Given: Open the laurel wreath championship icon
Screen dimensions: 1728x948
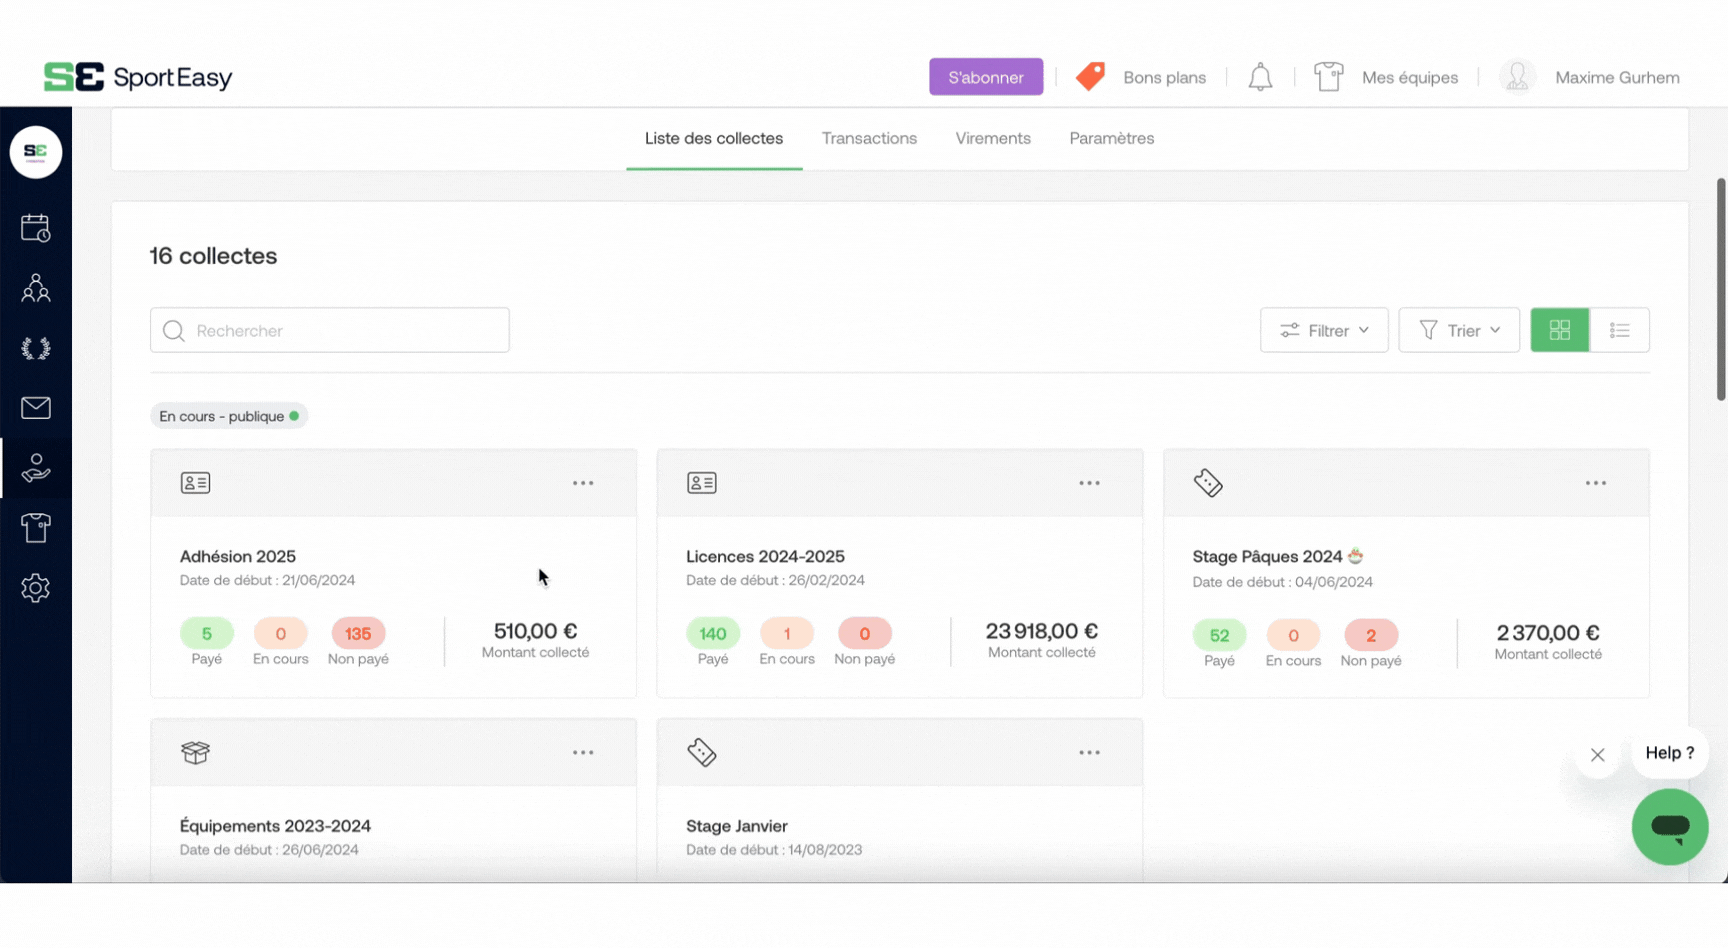Looking at the screenshot, I should tap(36, 348).
